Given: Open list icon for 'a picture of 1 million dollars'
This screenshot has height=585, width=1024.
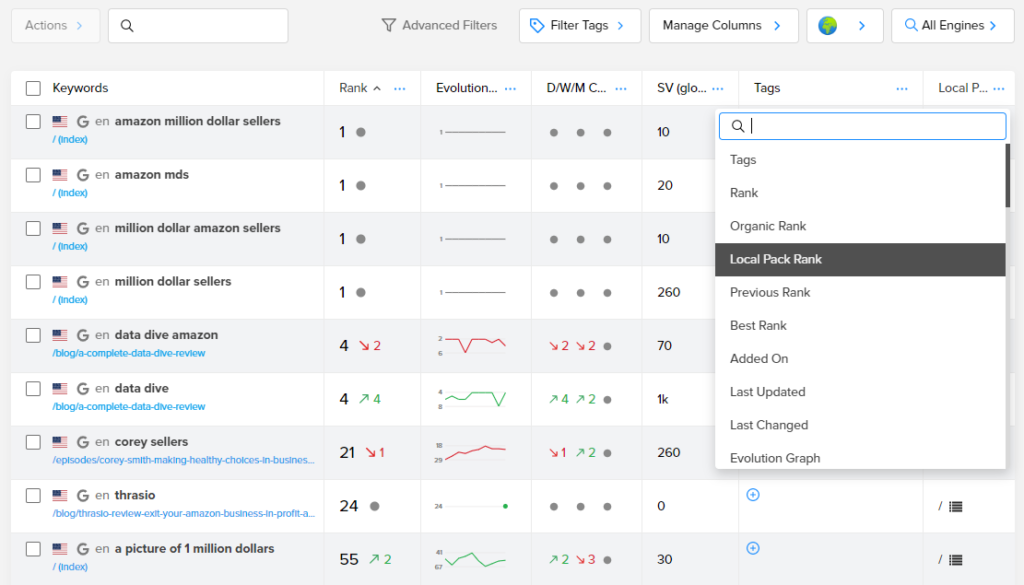Looking at the screenshot, I should point(955,560).
